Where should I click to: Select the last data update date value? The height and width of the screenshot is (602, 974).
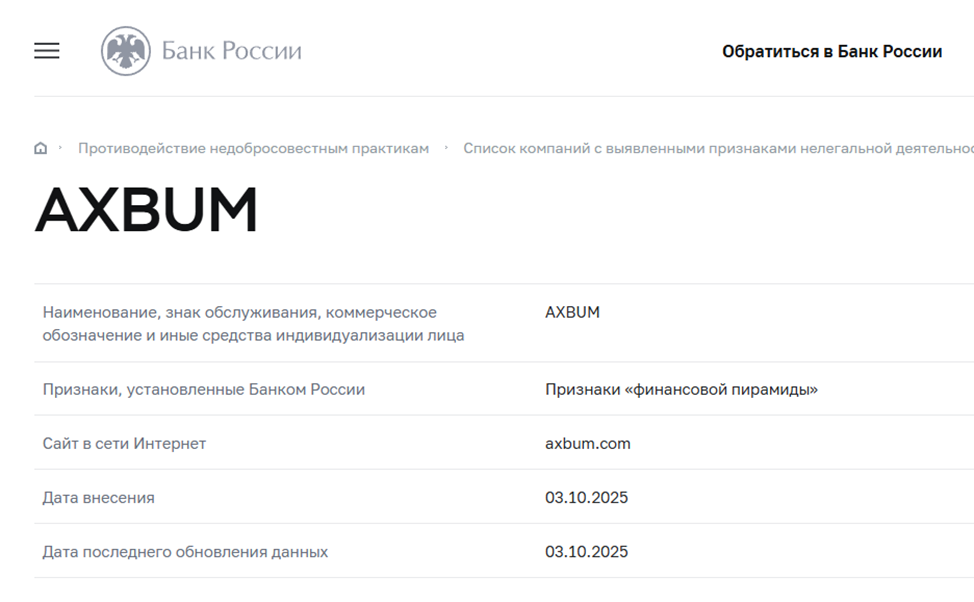586,551
